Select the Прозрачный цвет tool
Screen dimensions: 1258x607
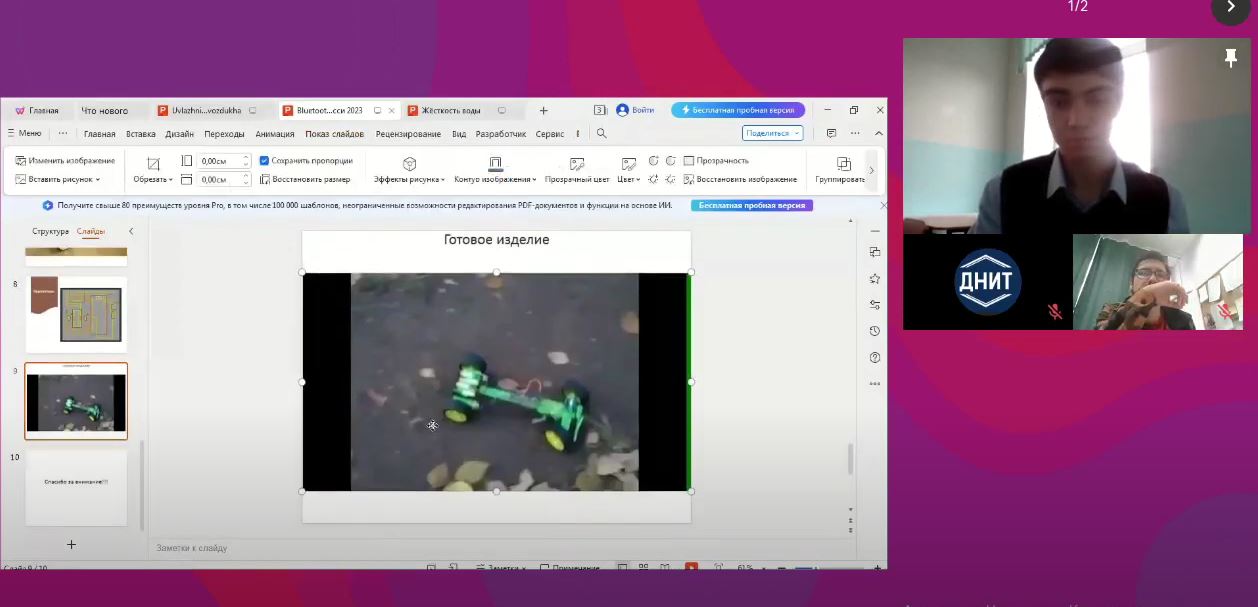click(576, 170)
